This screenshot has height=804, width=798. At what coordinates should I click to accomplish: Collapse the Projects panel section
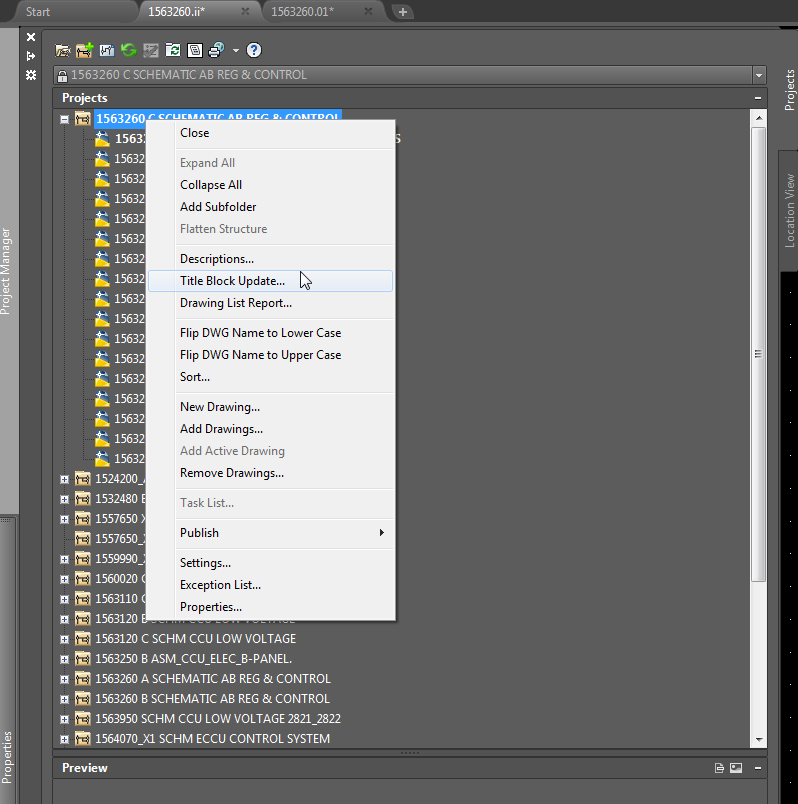click(757, 98)
